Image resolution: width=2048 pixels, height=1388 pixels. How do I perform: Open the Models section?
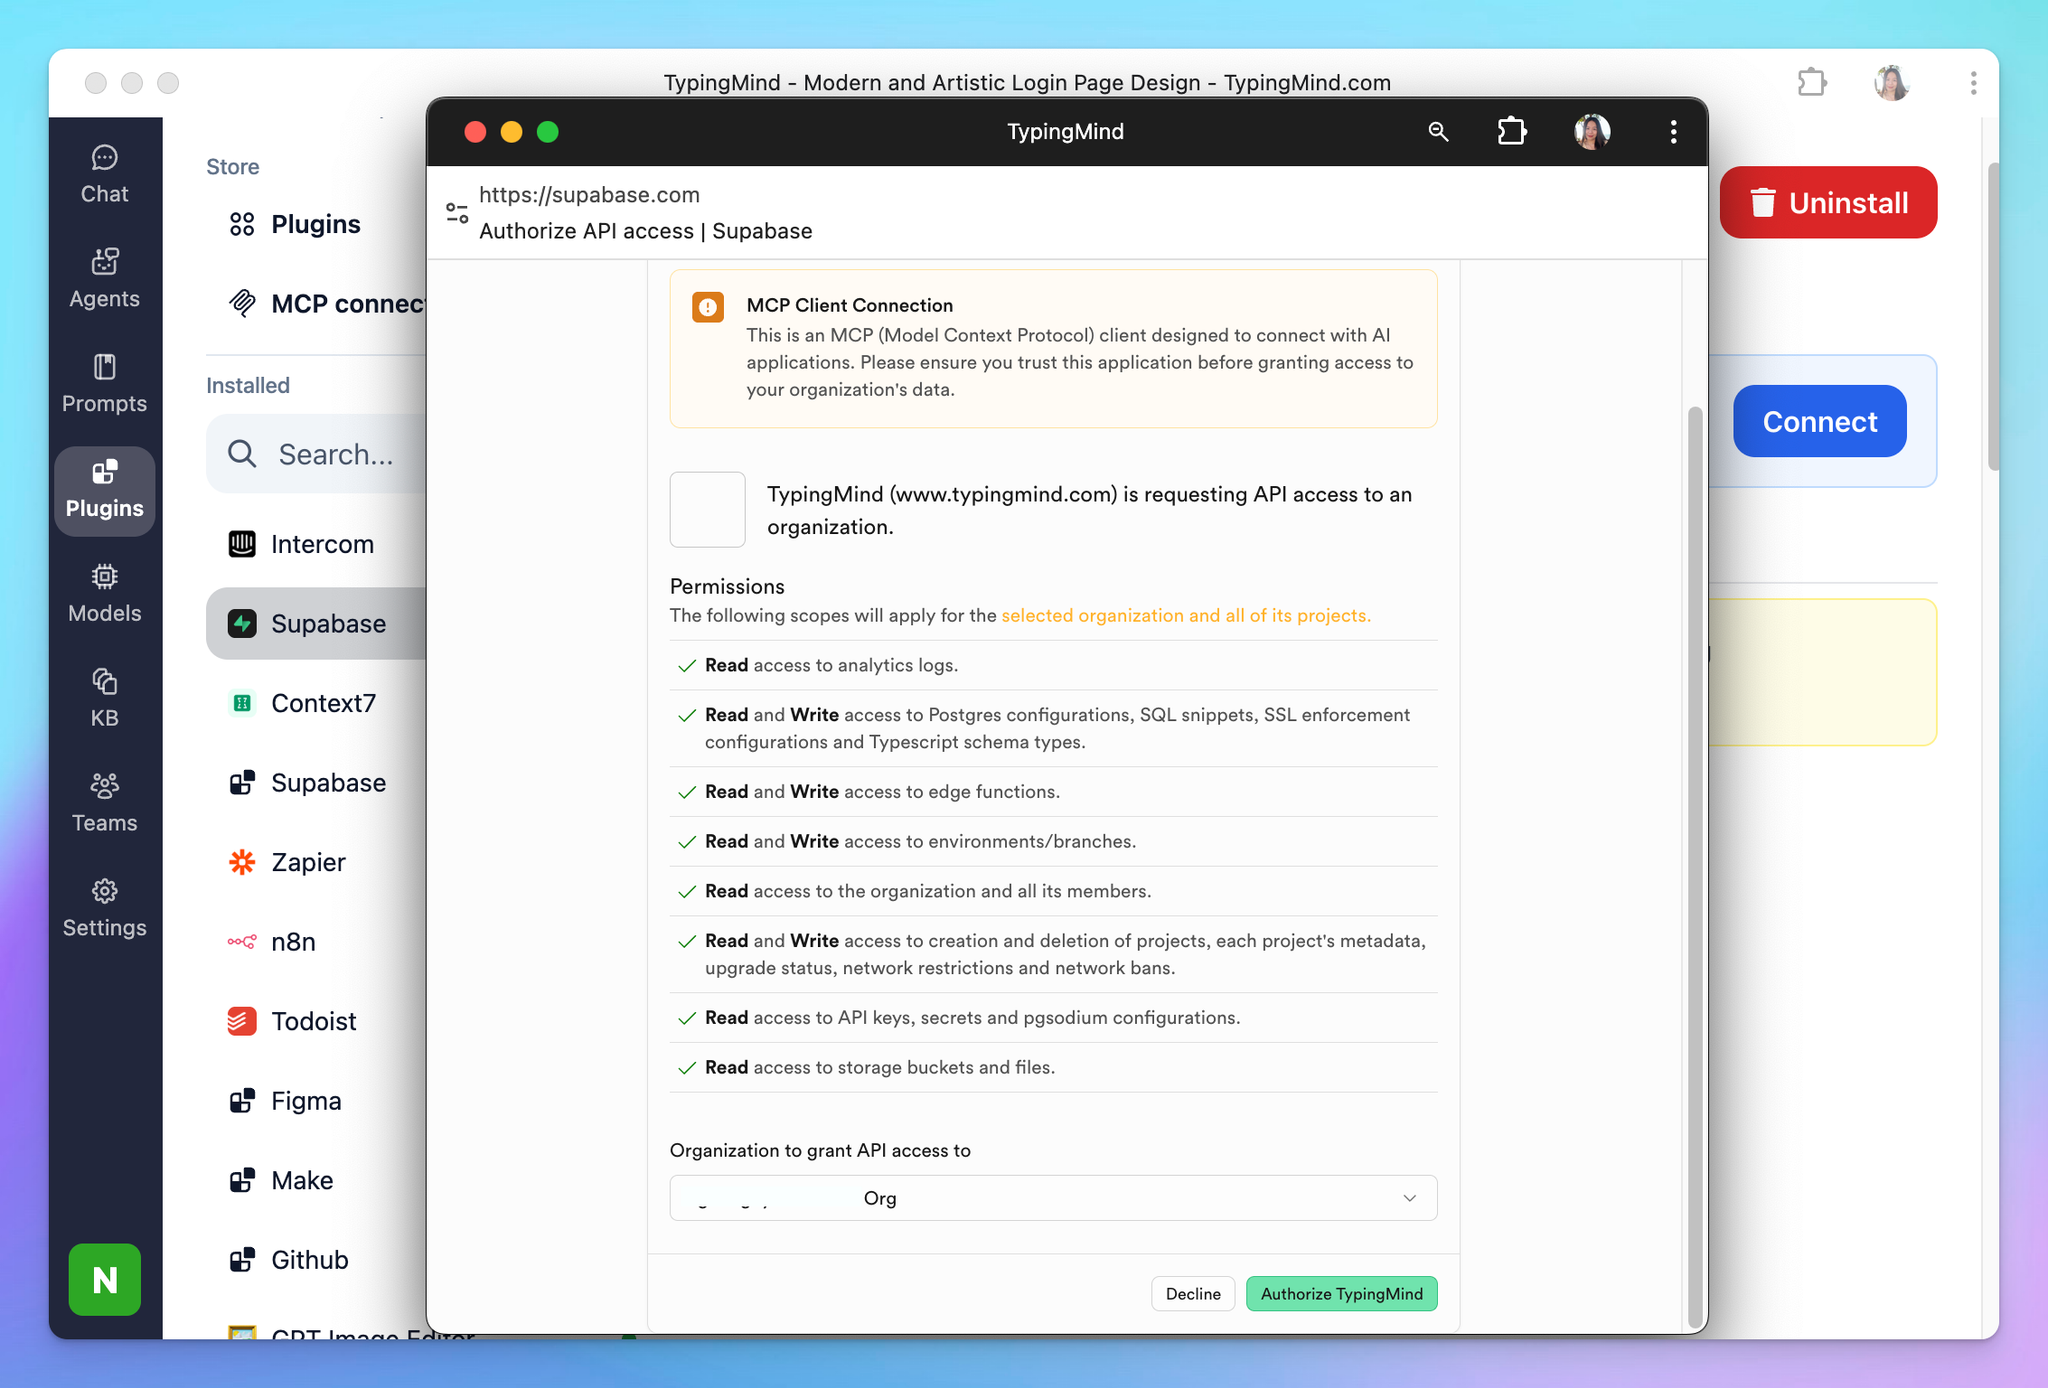point(104,594)
